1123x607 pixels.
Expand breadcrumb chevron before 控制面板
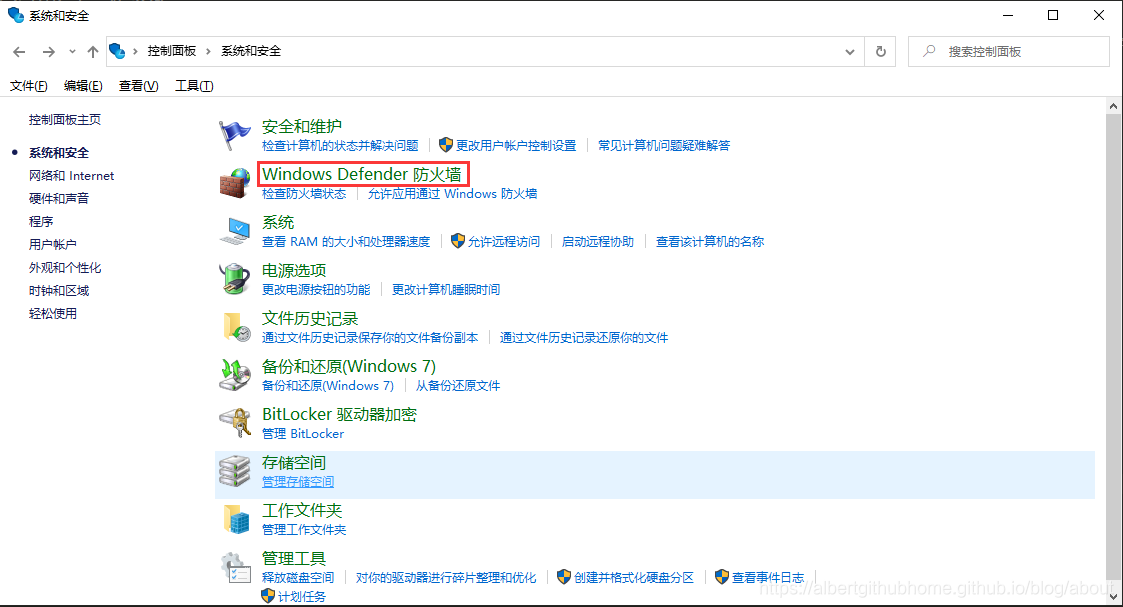point(135,51)
